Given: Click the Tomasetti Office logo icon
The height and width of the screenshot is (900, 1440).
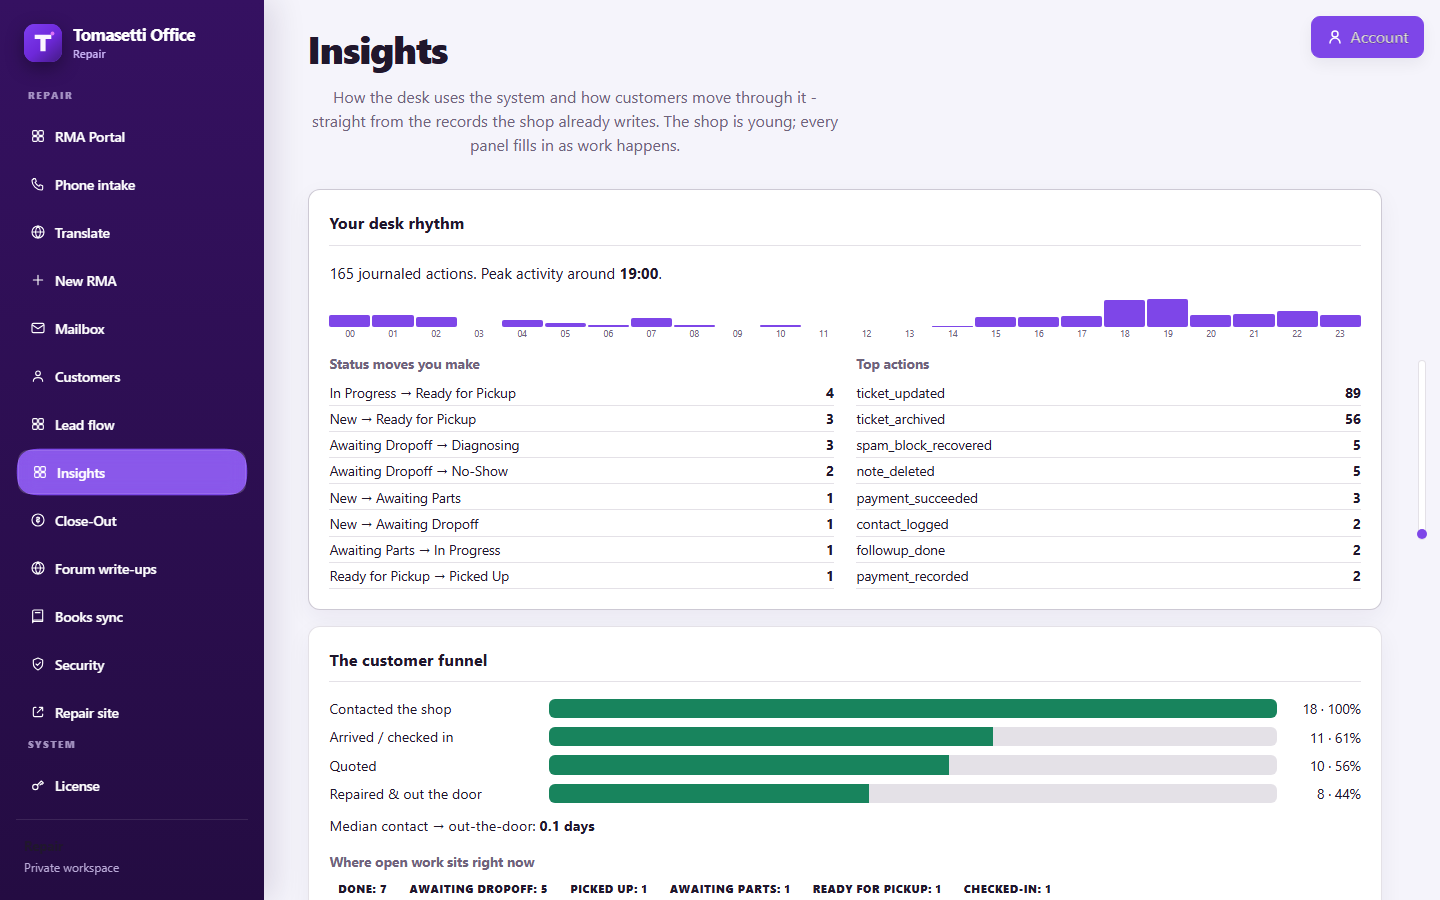Looking at the screenshot, I should click(43, 43).
